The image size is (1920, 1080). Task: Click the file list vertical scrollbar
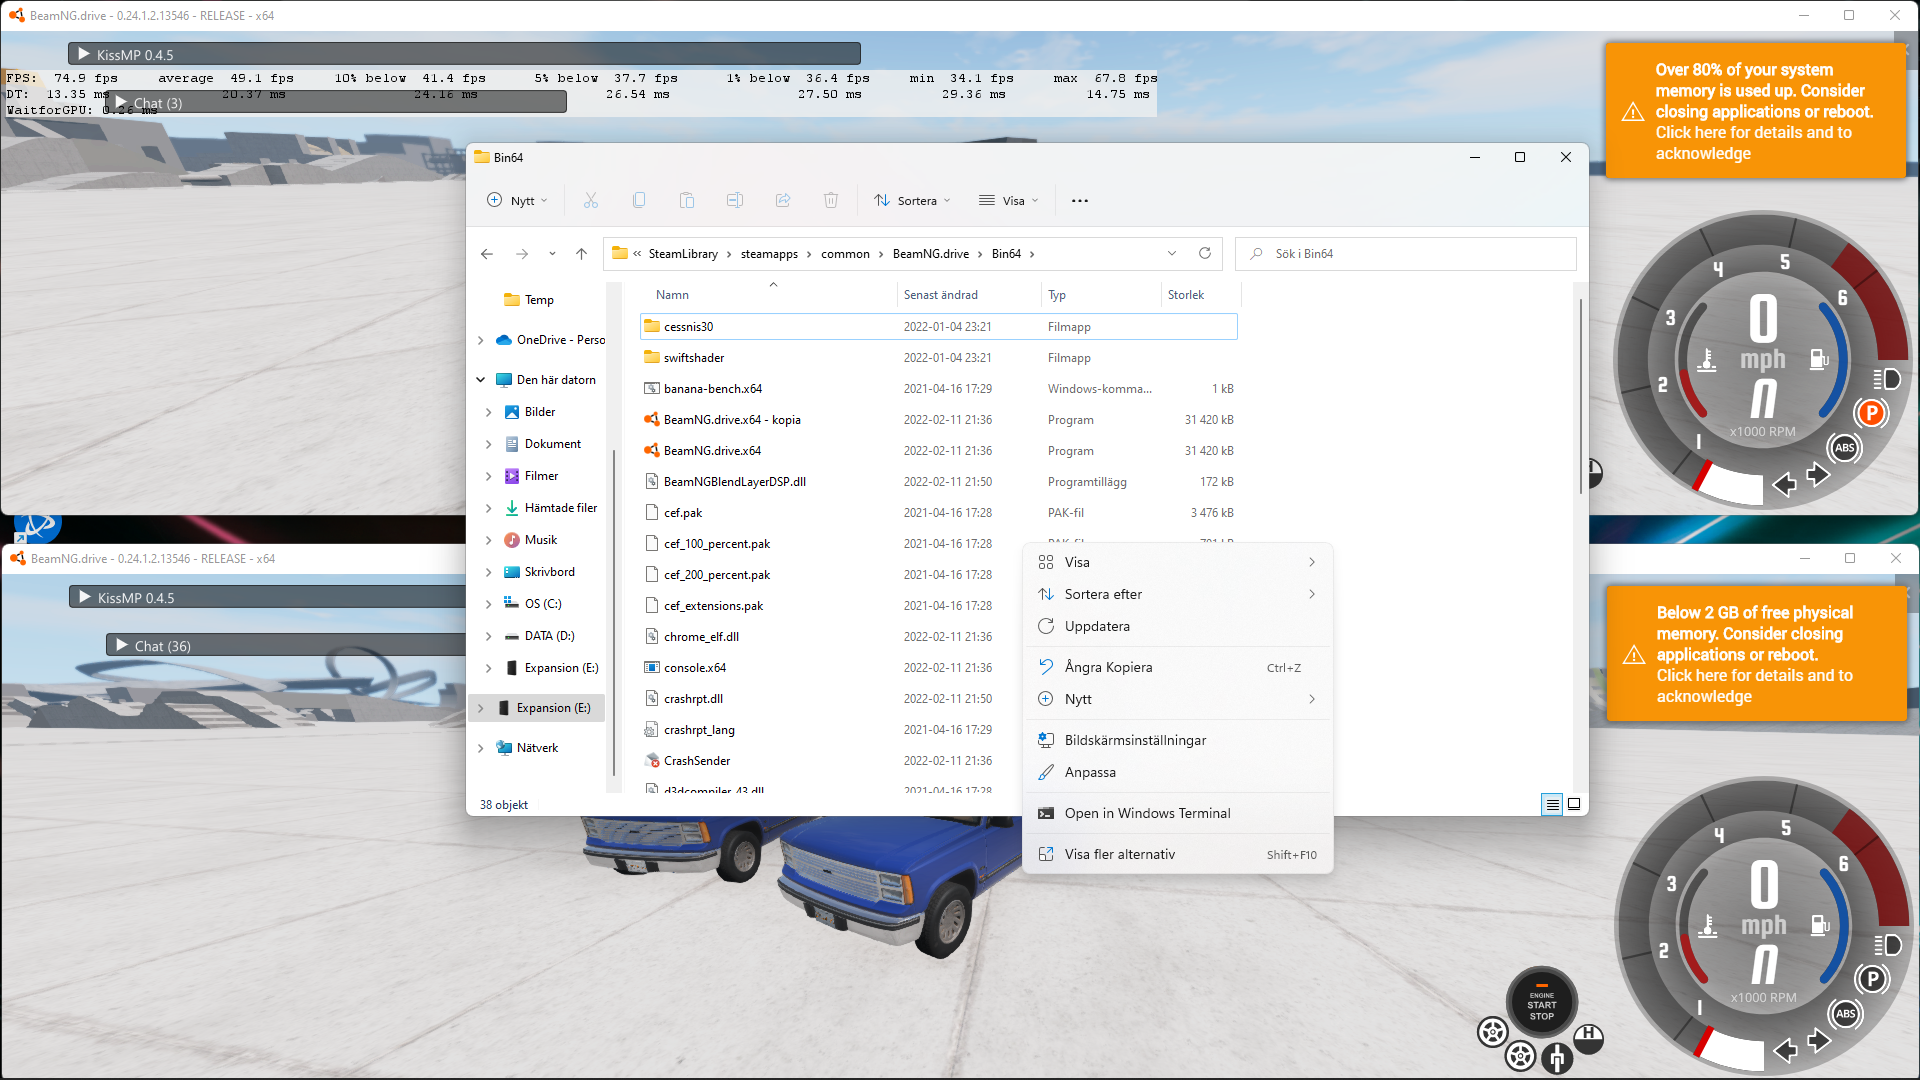tap(1580, 395)
